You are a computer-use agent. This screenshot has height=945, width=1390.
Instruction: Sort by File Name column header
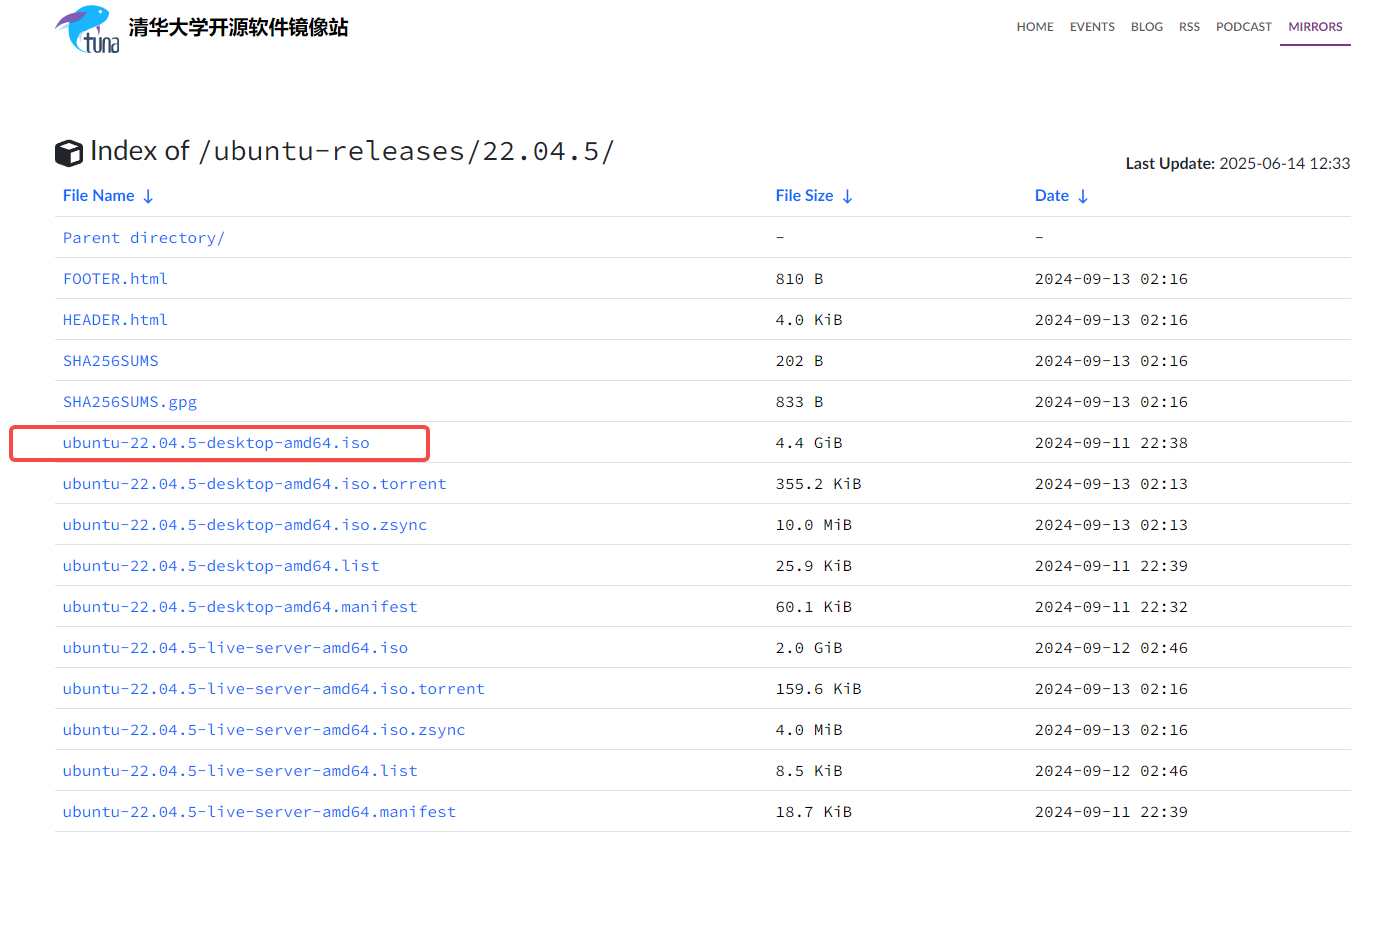(108, 196)
